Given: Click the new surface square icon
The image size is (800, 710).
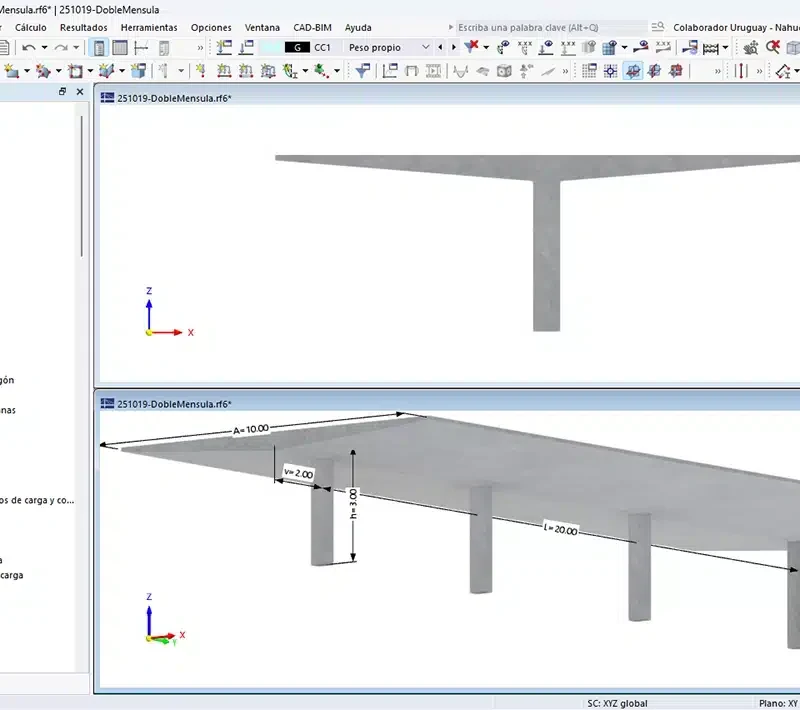Looking at the screenshot, I should [75, 71].
